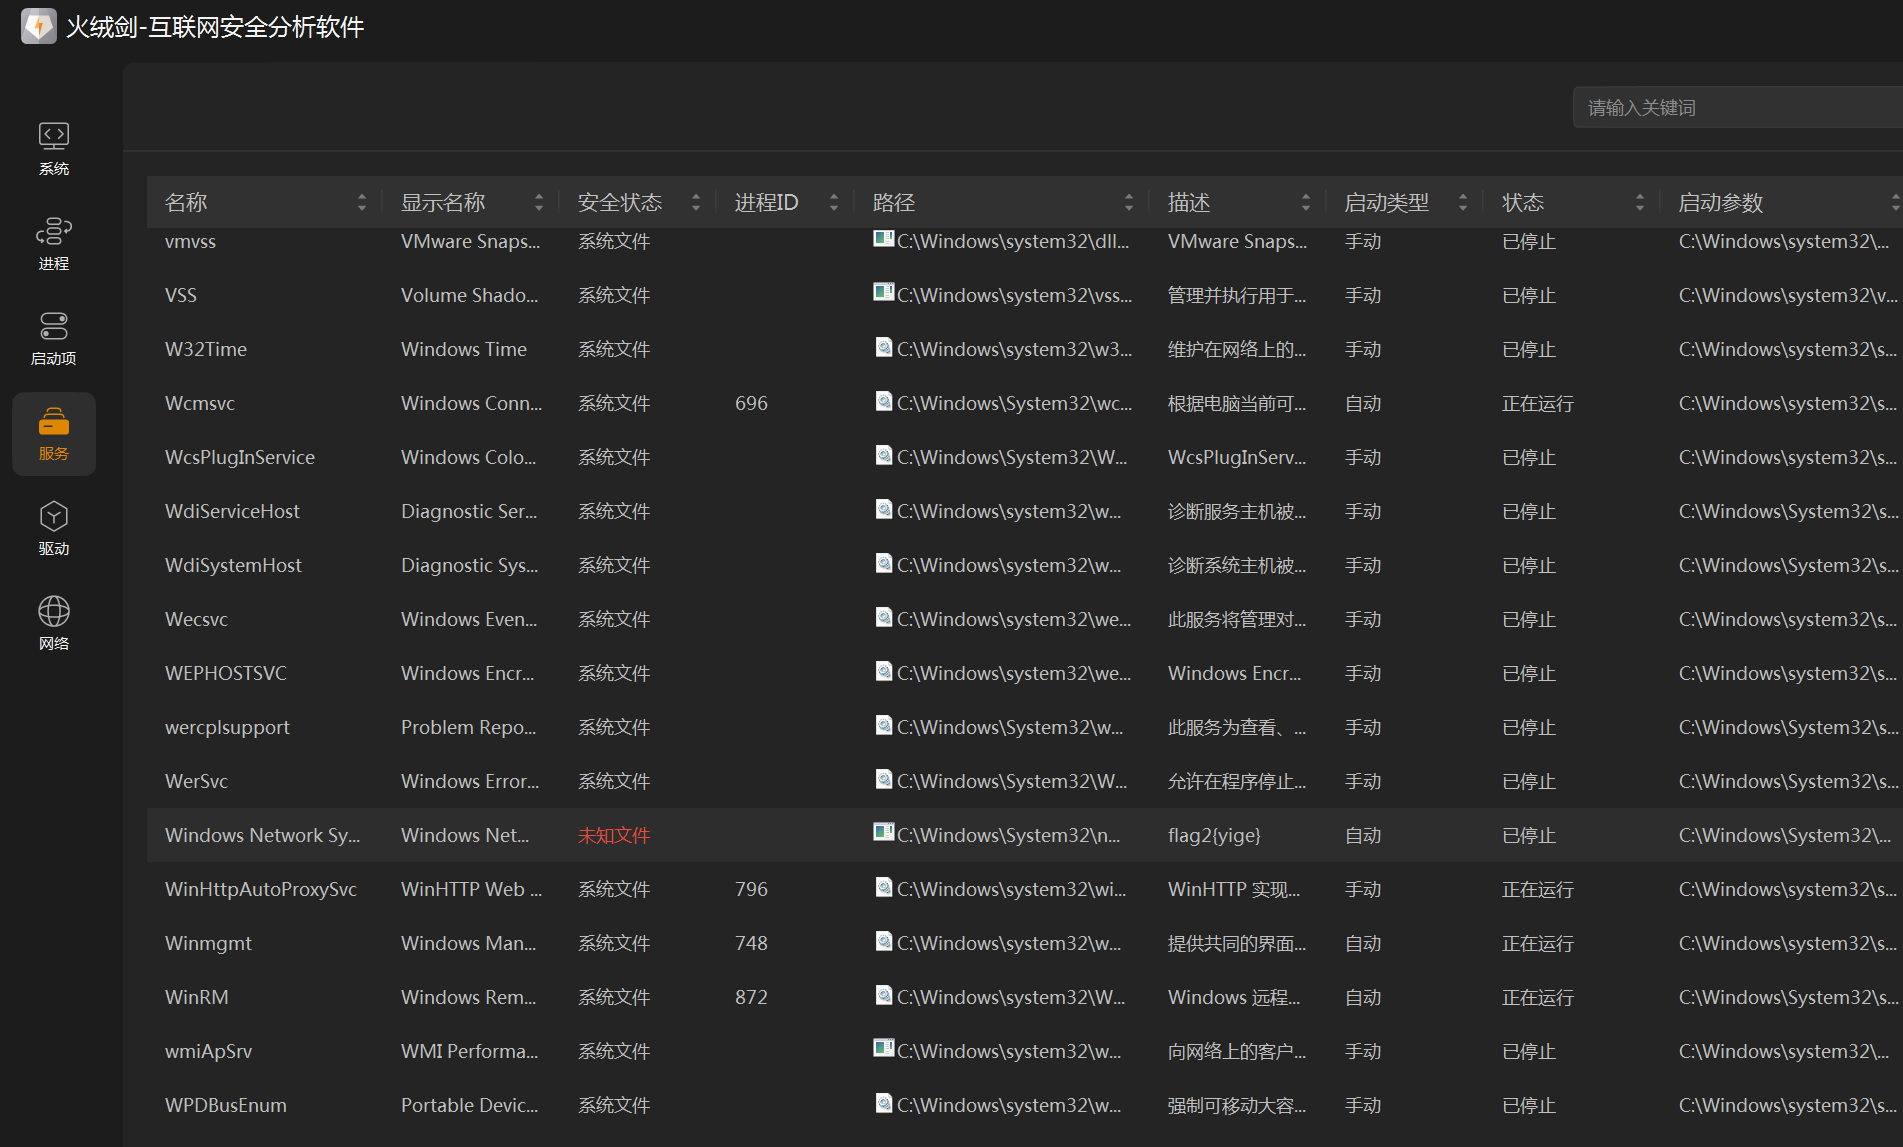Click the vmvss path file icon
This screenshot has width=1903, height=1147.
(883, 238)
